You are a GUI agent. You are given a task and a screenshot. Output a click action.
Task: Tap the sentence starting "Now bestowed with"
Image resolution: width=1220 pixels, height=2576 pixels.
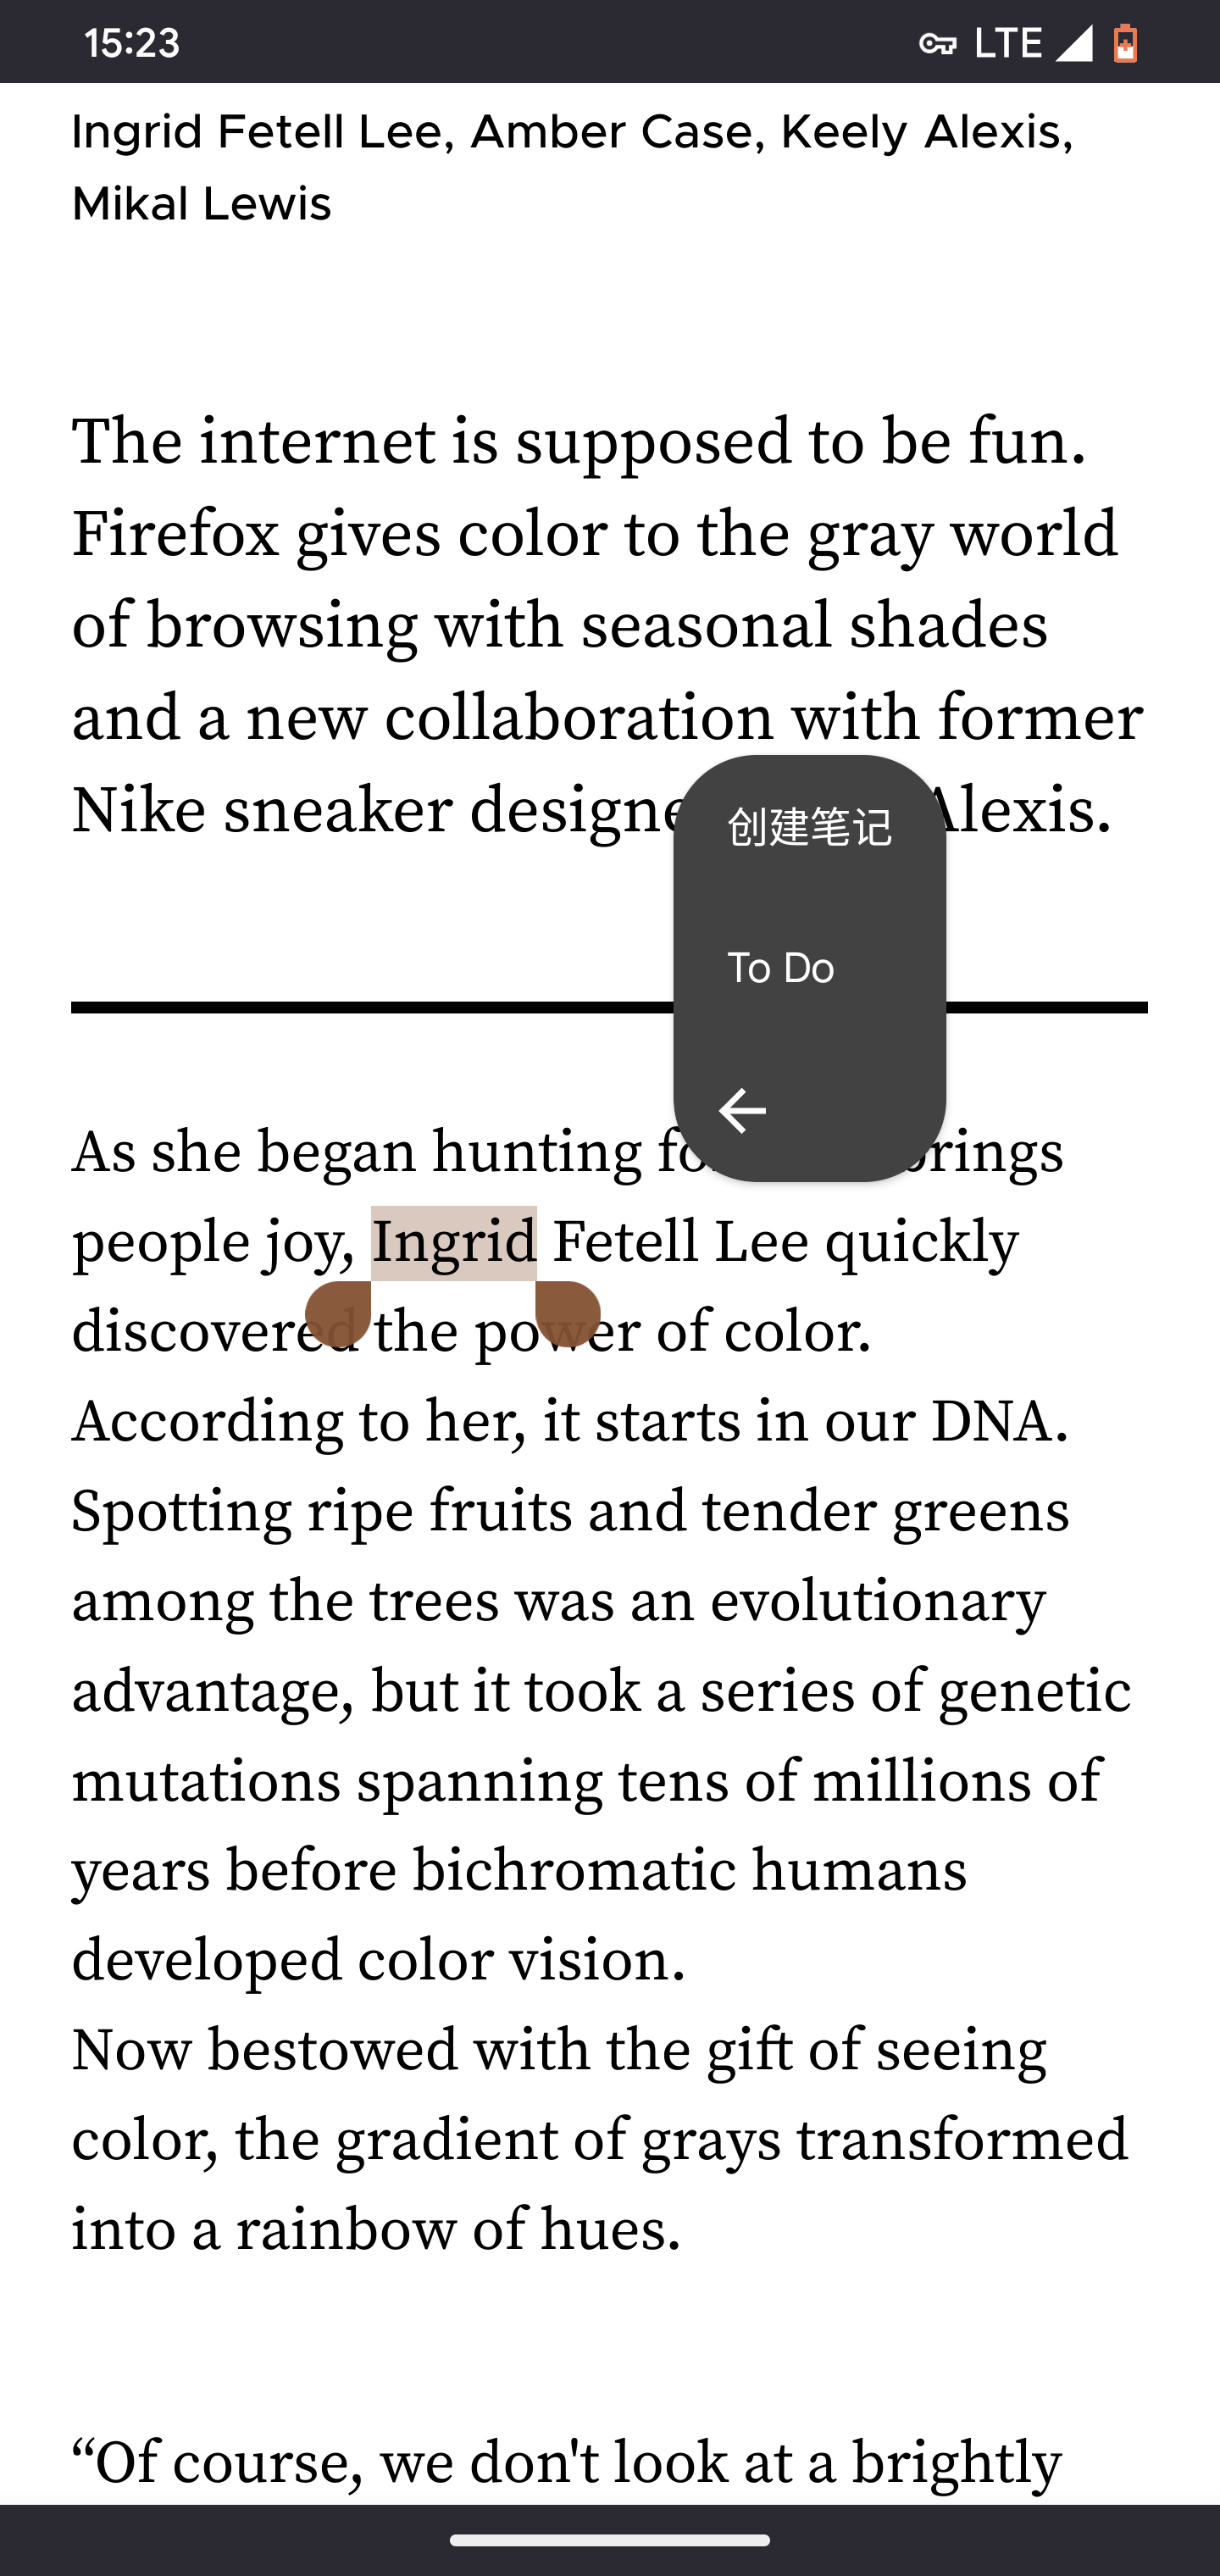(x=558, y=2050)
